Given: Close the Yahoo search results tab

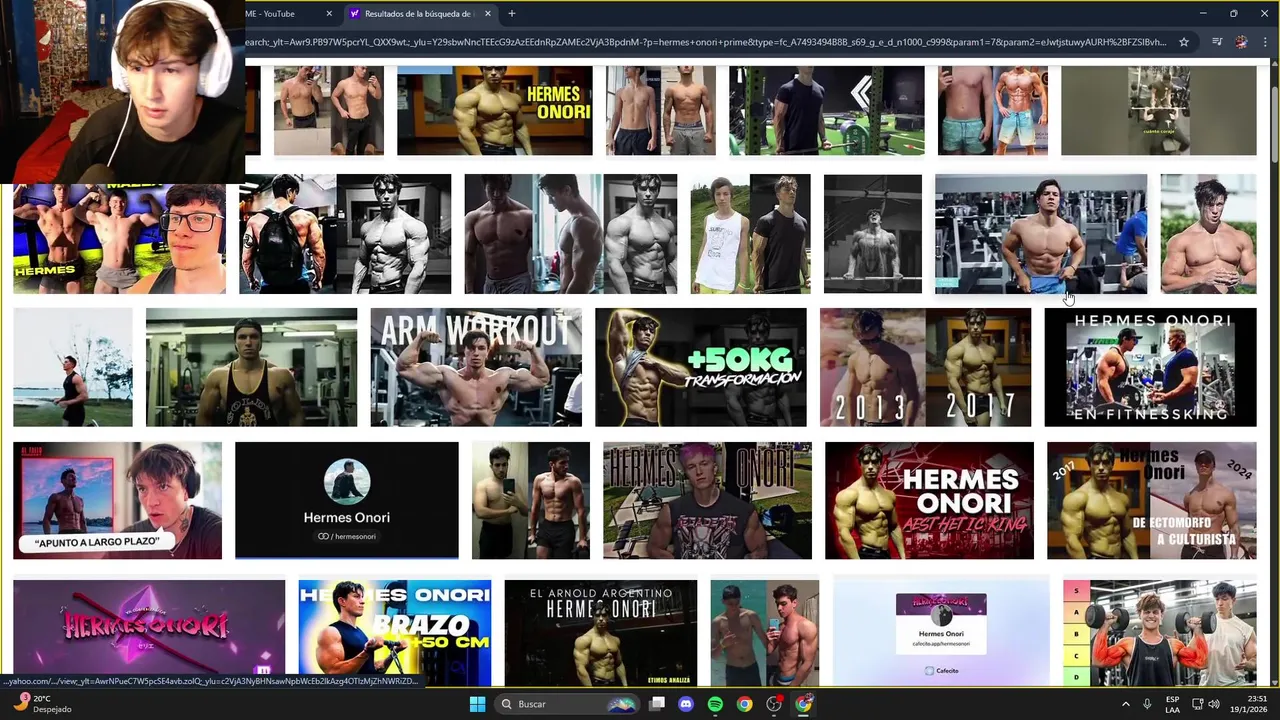Looking at the screenshot, I should [488, 14].
